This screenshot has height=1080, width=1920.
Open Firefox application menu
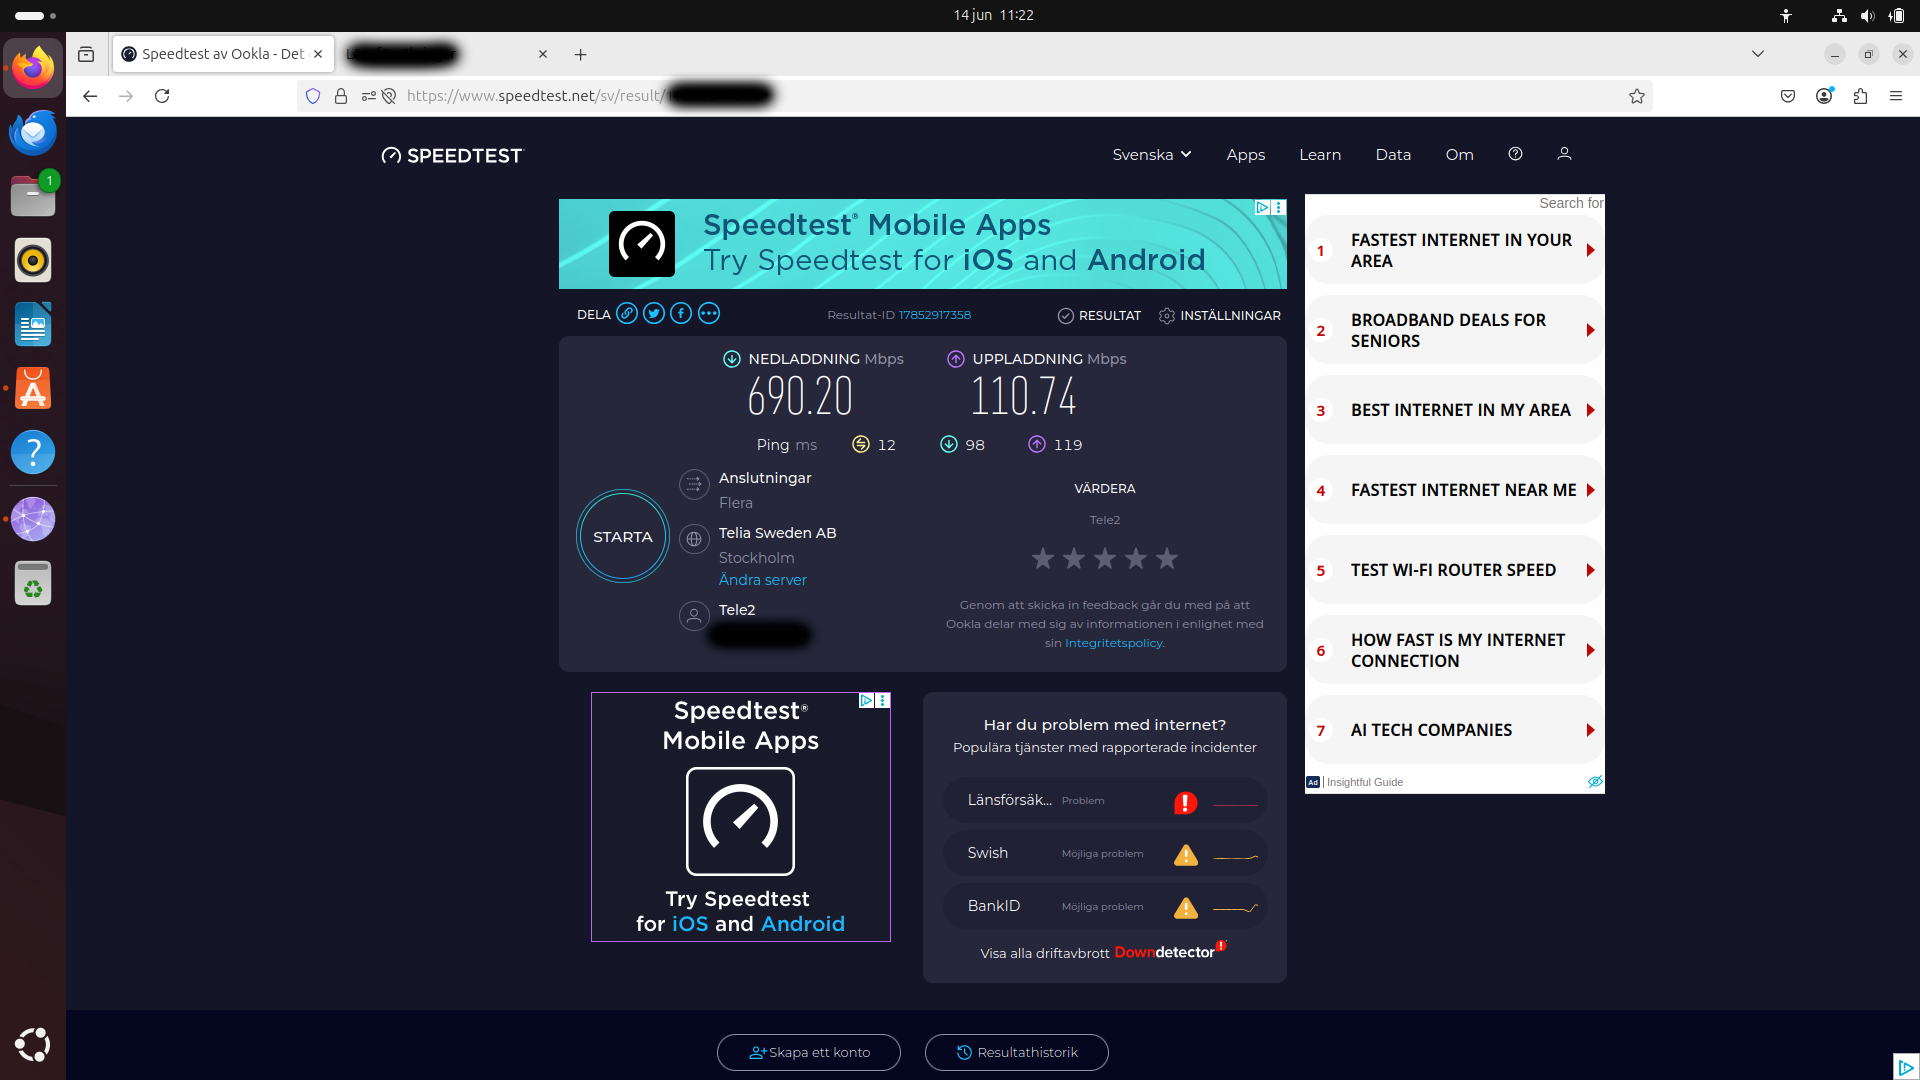click(x=1896, y=96)
